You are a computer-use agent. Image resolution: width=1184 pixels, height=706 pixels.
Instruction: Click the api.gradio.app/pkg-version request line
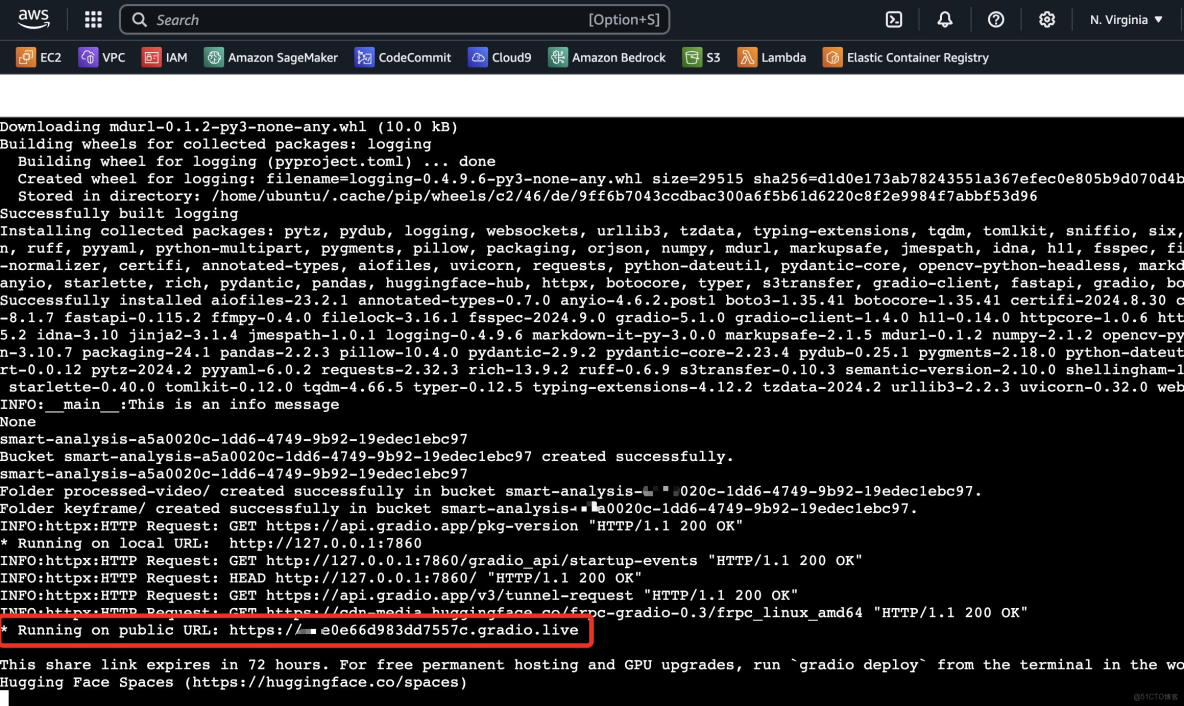coord(372,526)
